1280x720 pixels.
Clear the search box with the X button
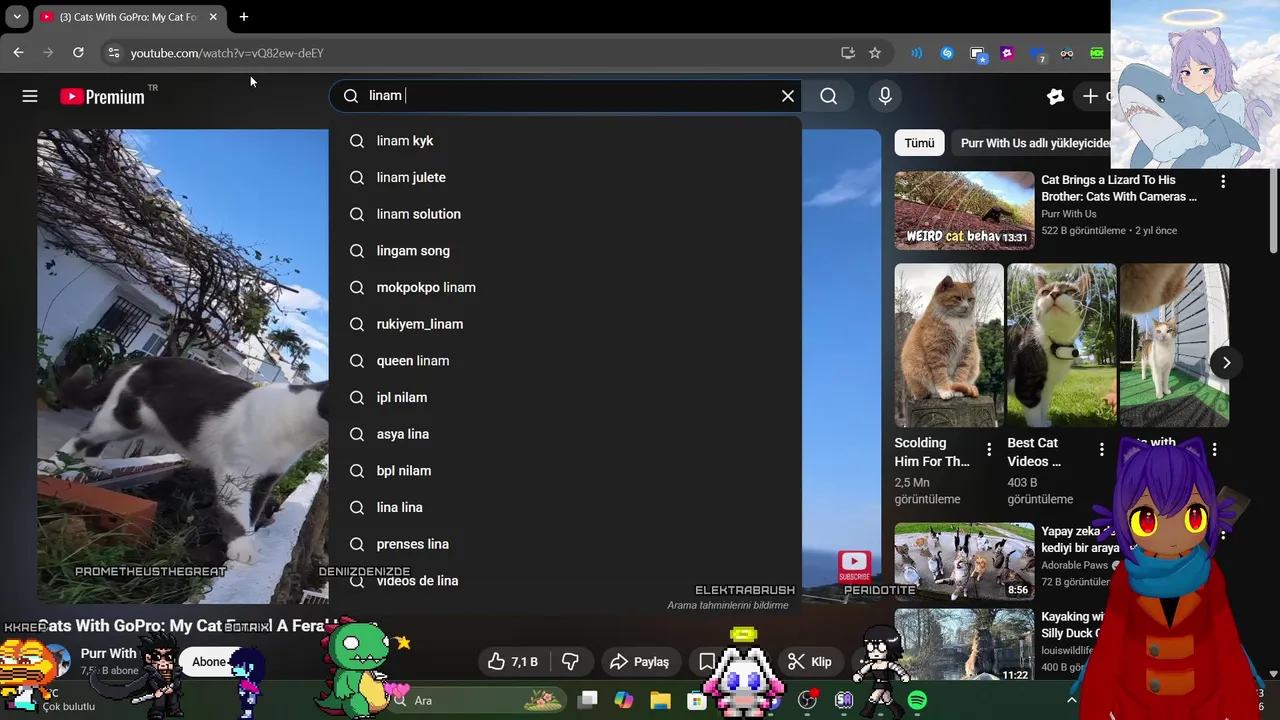(x=788, y=96)
